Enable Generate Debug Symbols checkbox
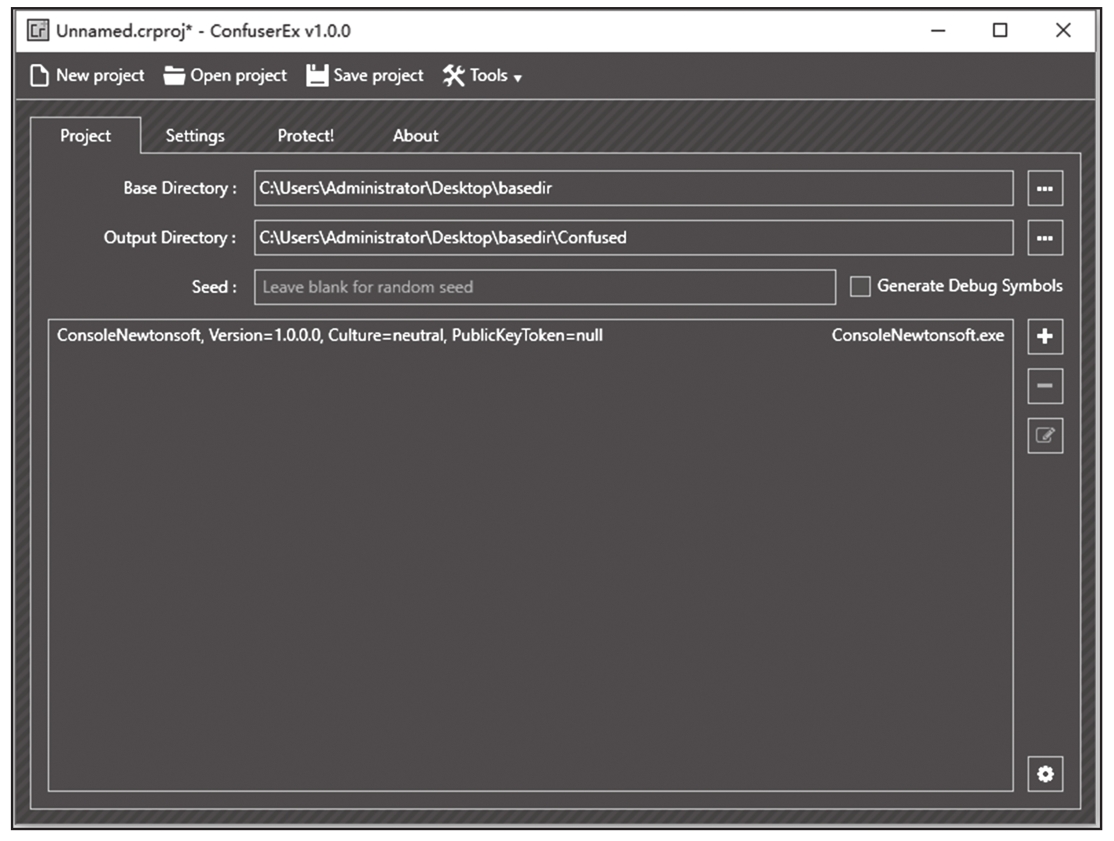The image size is (1114, 841). 860,287
